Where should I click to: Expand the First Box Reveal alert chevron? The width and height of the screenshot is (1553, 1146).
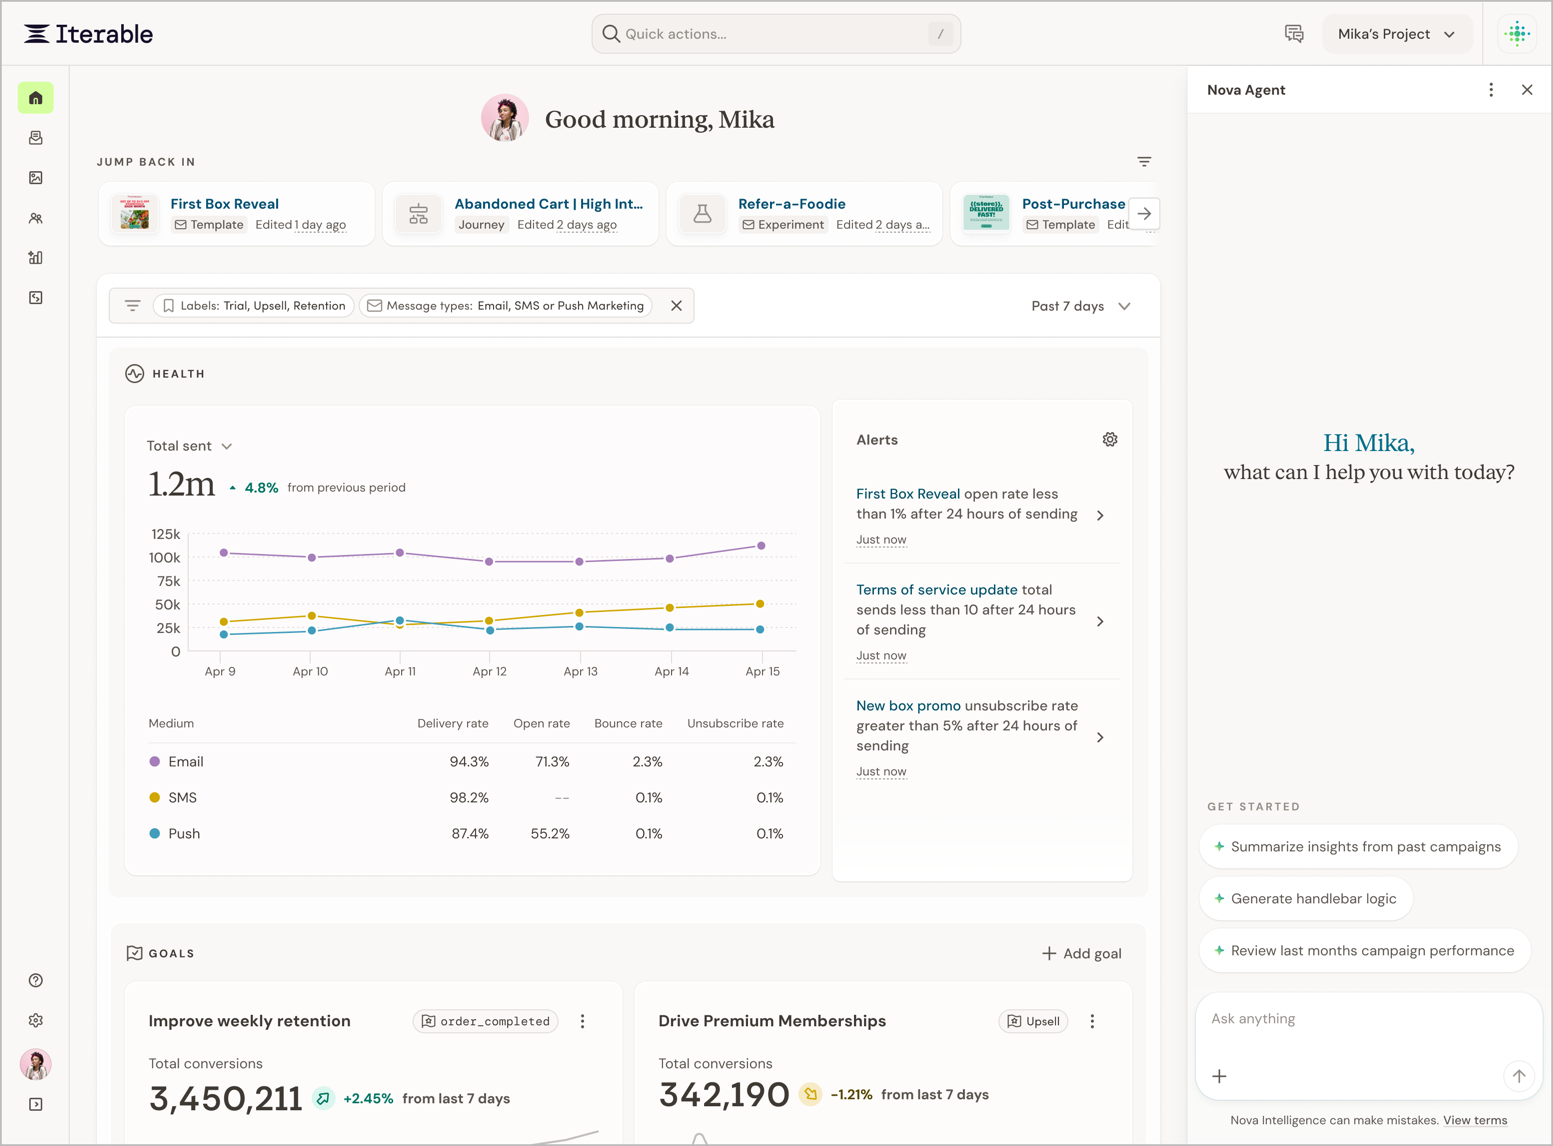tap(1100, 516)
